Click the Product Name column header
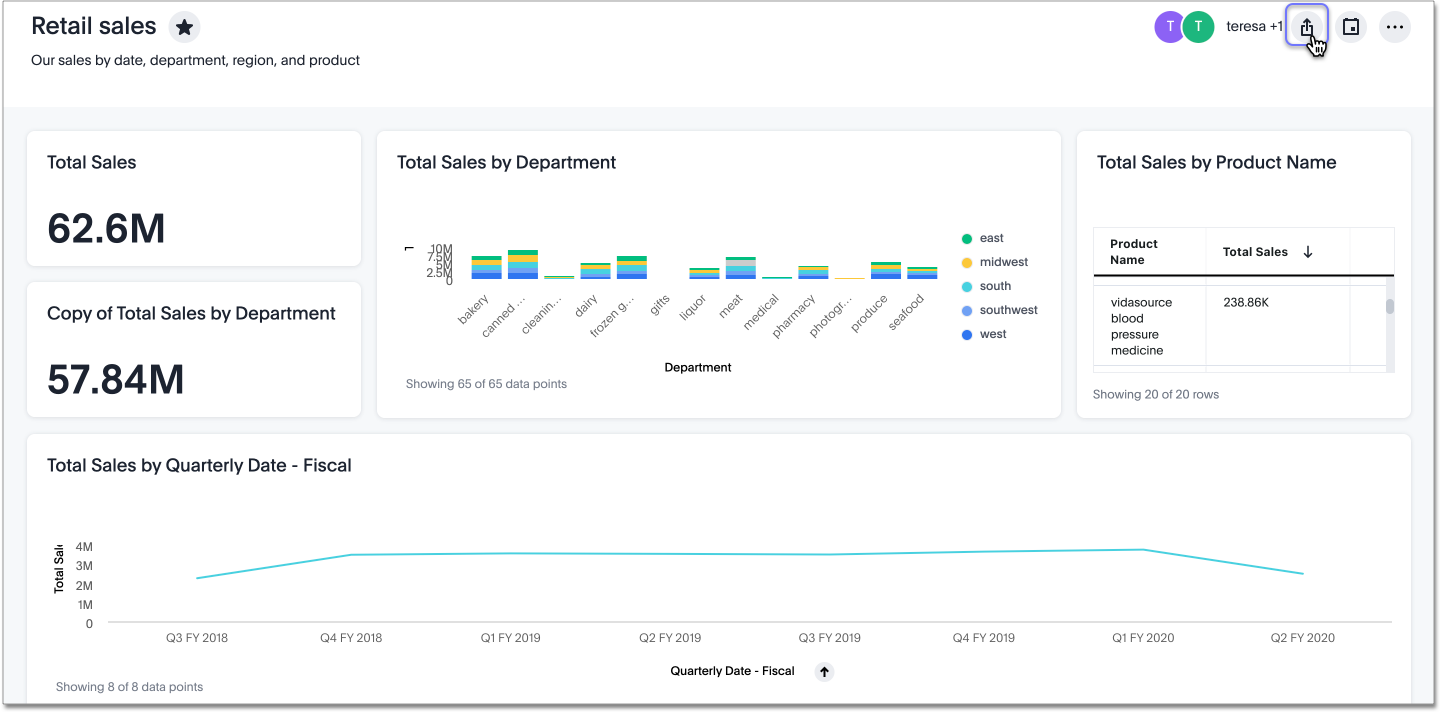Screen dimensions: 1441x713 pos(1134,252)
